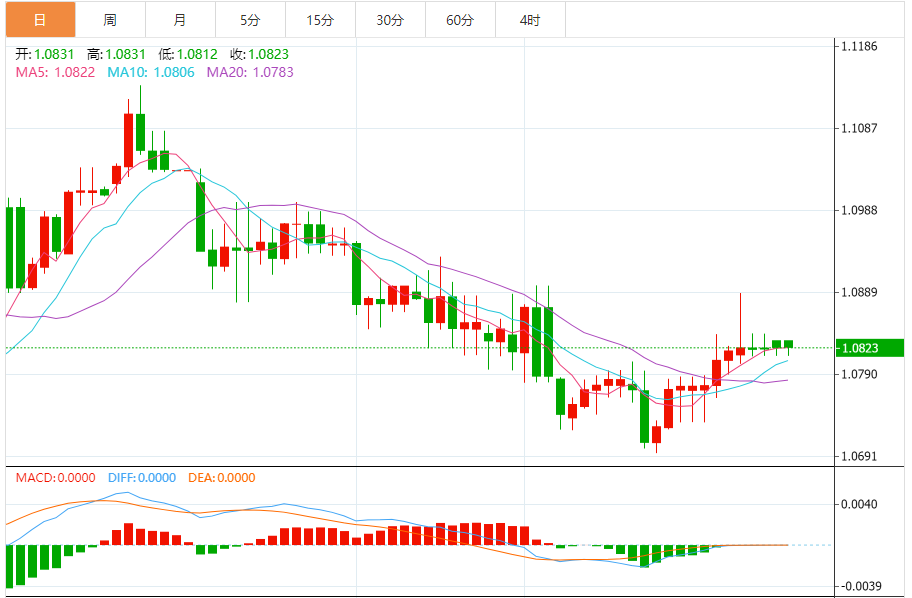Open the 15分 timeframe tab
Viewport: 912px width, 598px height.
[320, 20]
